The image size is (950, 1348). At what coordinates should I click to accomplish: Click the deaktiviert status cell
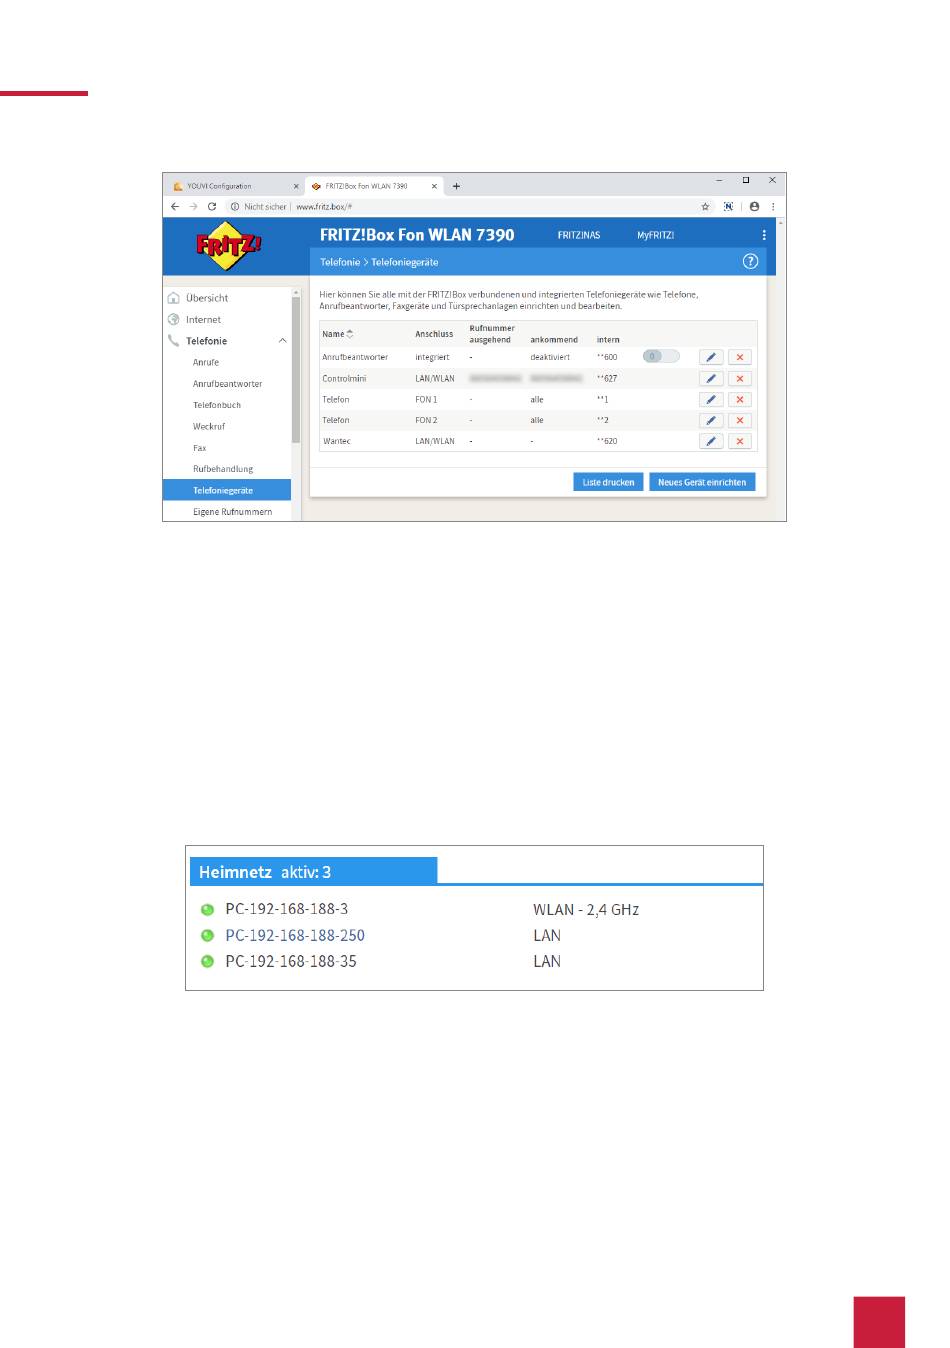[550, 357]
